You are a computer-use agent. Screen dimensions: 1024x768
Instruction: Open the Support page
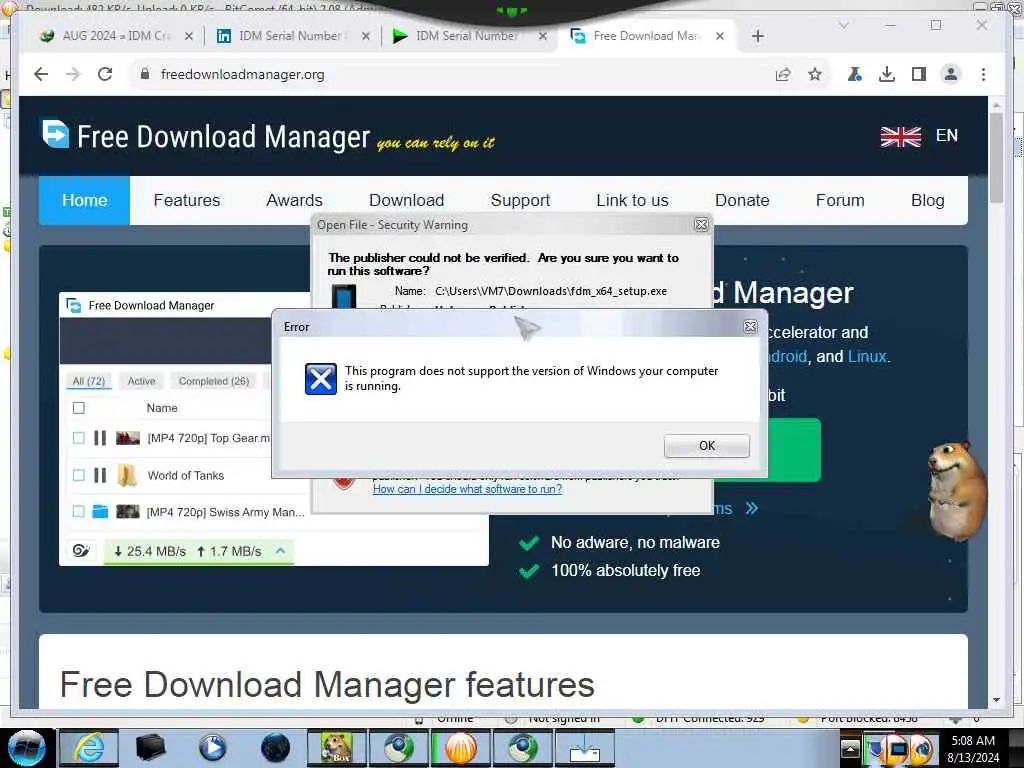(x=520, y=200)
